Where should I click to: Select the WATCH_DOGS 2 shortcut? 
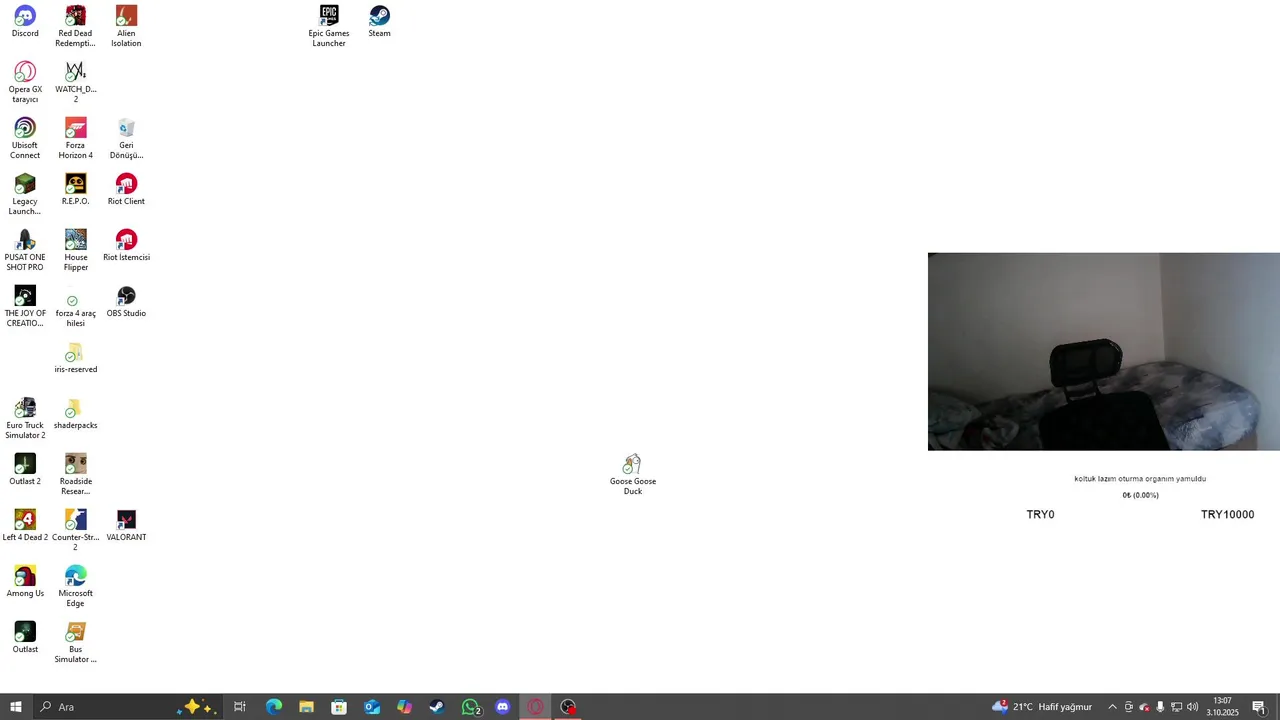point(75,83)
